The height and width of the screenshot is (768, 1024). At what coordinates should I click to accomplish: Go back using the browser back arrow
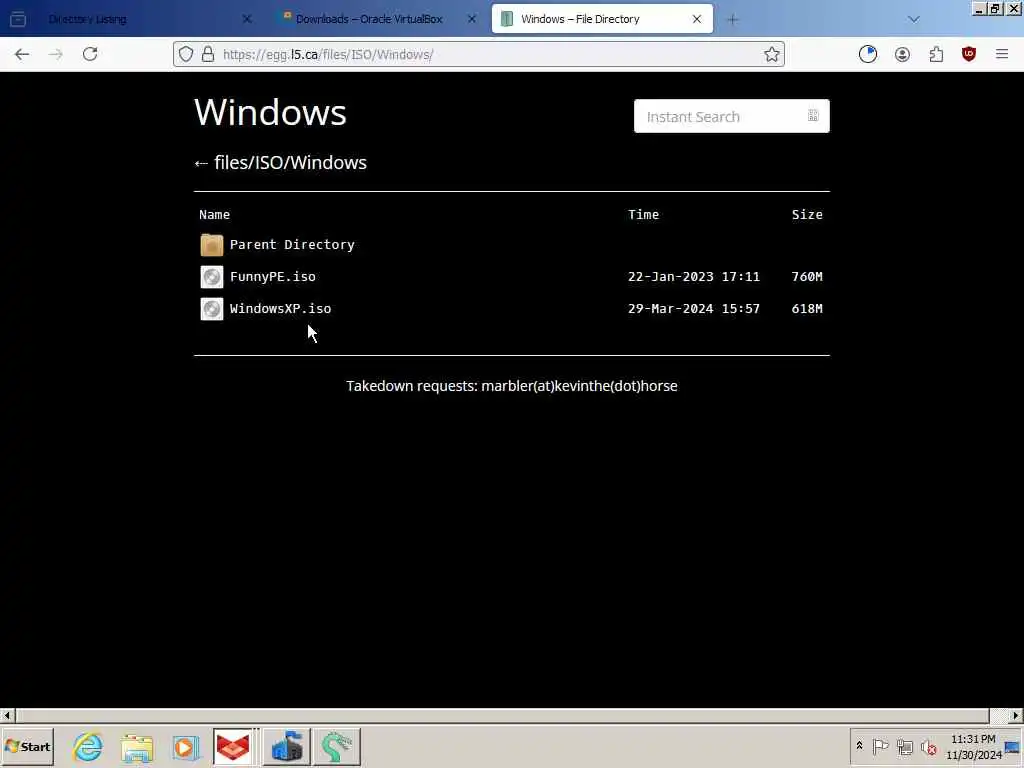pyautogui.click(x=22, y=54)
